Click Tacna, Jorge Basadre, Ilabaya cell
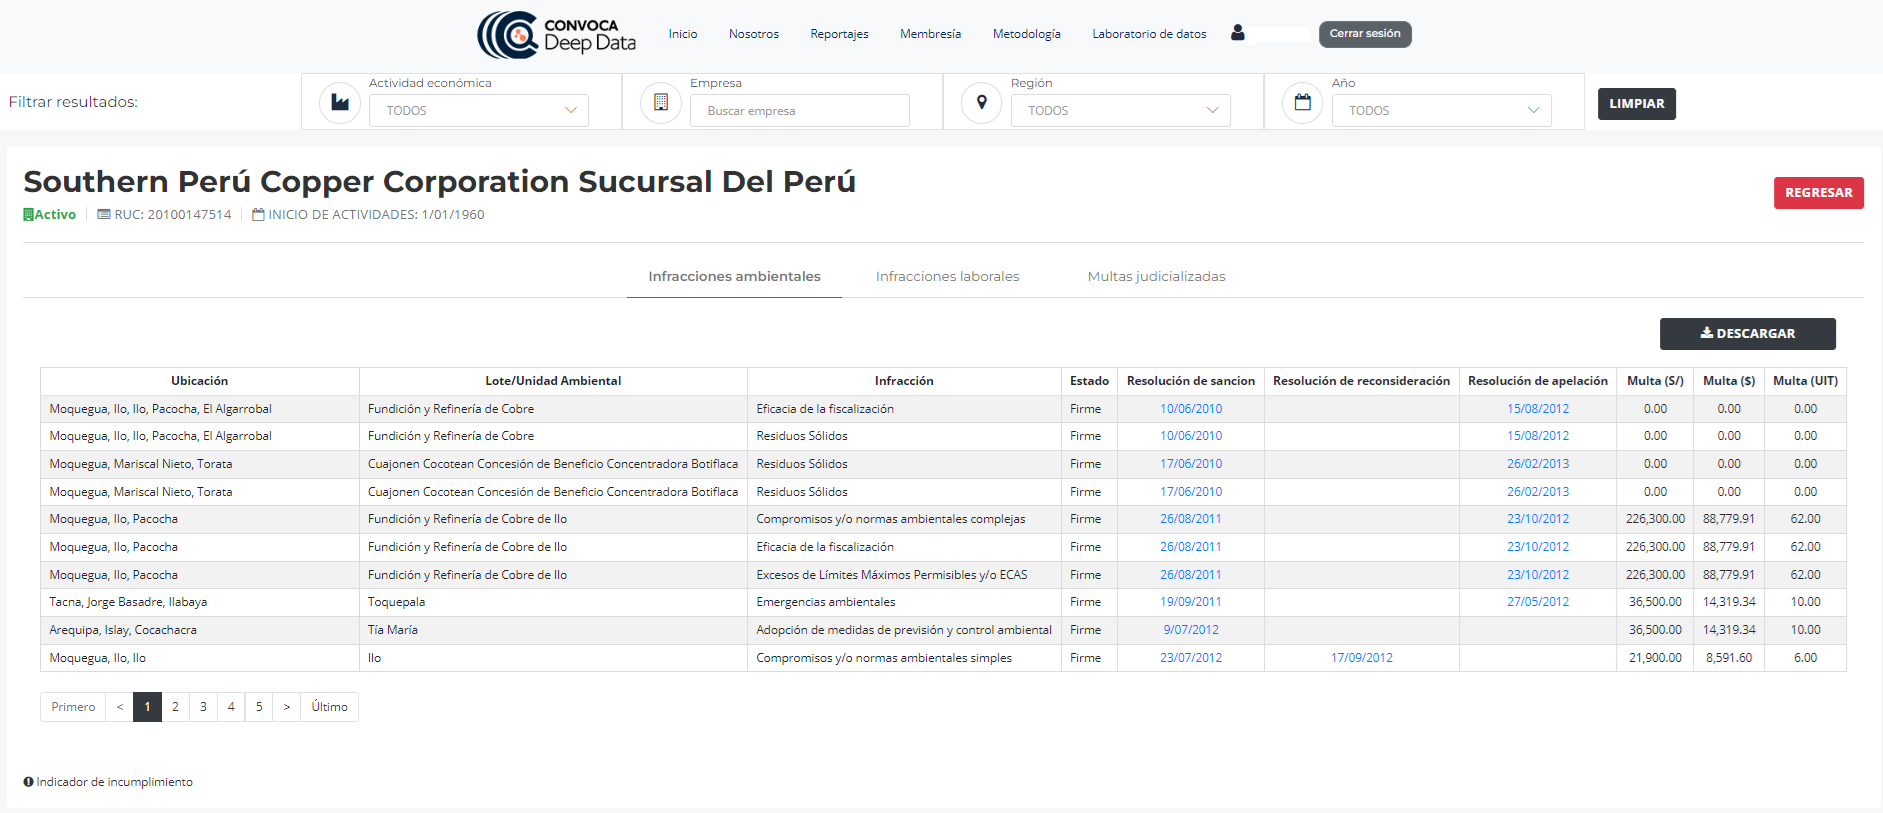Image resolution: width=1883 pixels, height=813 pixels. pyautogui.click(x=199, y=602)
